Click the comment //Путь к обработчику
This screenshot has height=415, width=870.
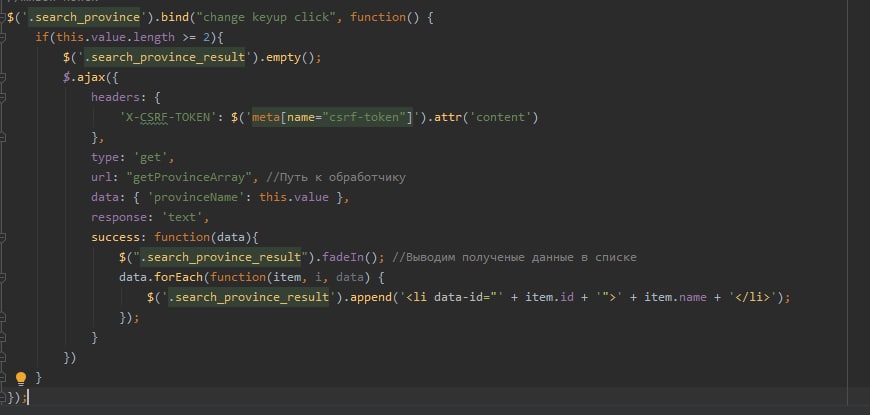coord(336,177)
